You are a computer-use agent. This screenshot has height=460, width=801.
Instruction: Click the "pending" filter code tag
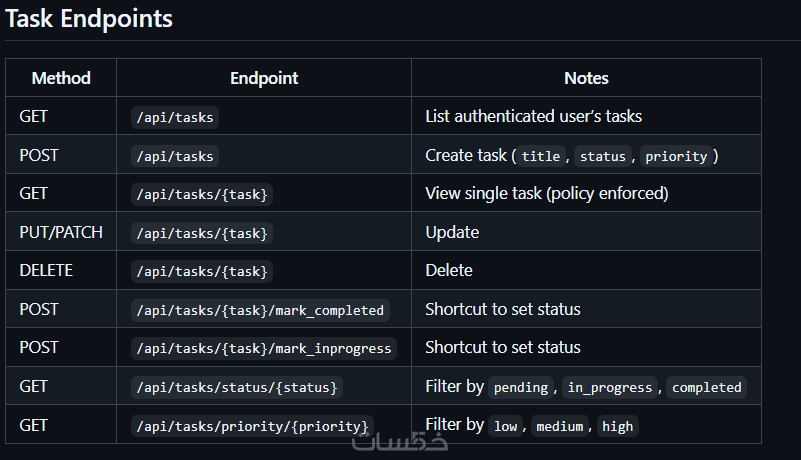521,387
